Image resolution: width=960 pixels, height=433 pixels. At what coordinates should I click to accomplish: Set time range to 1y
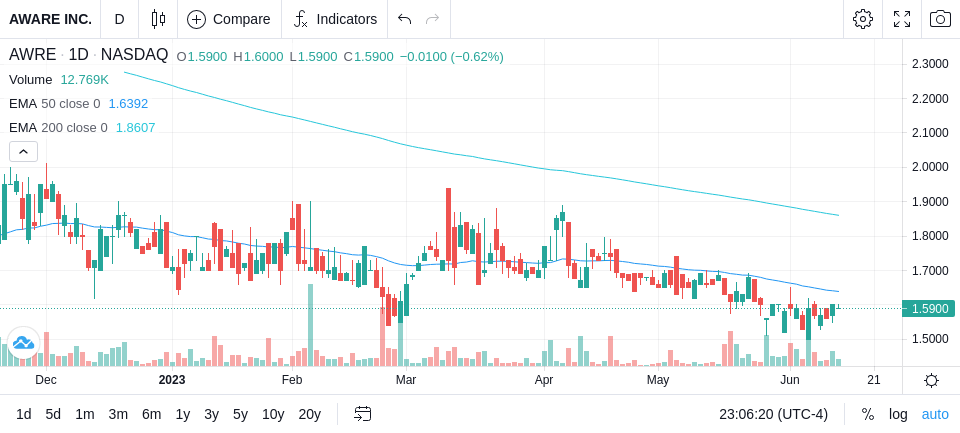(182, 414)
